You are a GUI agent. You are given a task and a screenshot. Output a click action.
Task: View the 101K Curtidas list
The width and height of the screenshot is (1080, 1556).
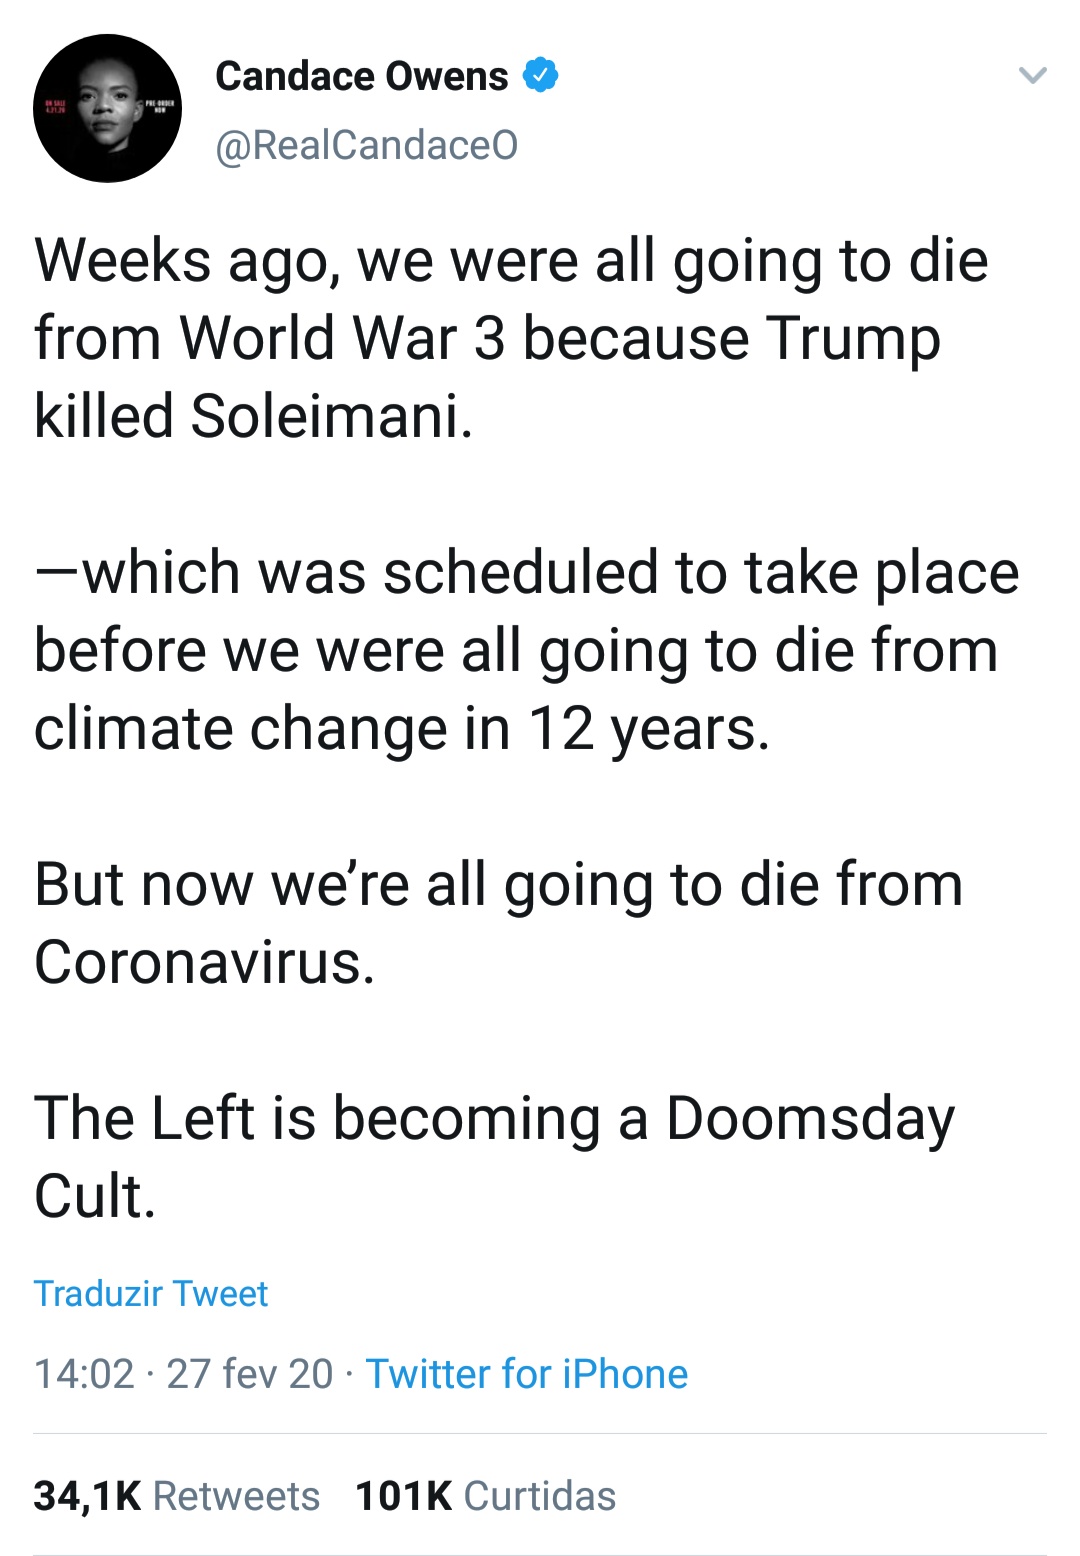485,1496
